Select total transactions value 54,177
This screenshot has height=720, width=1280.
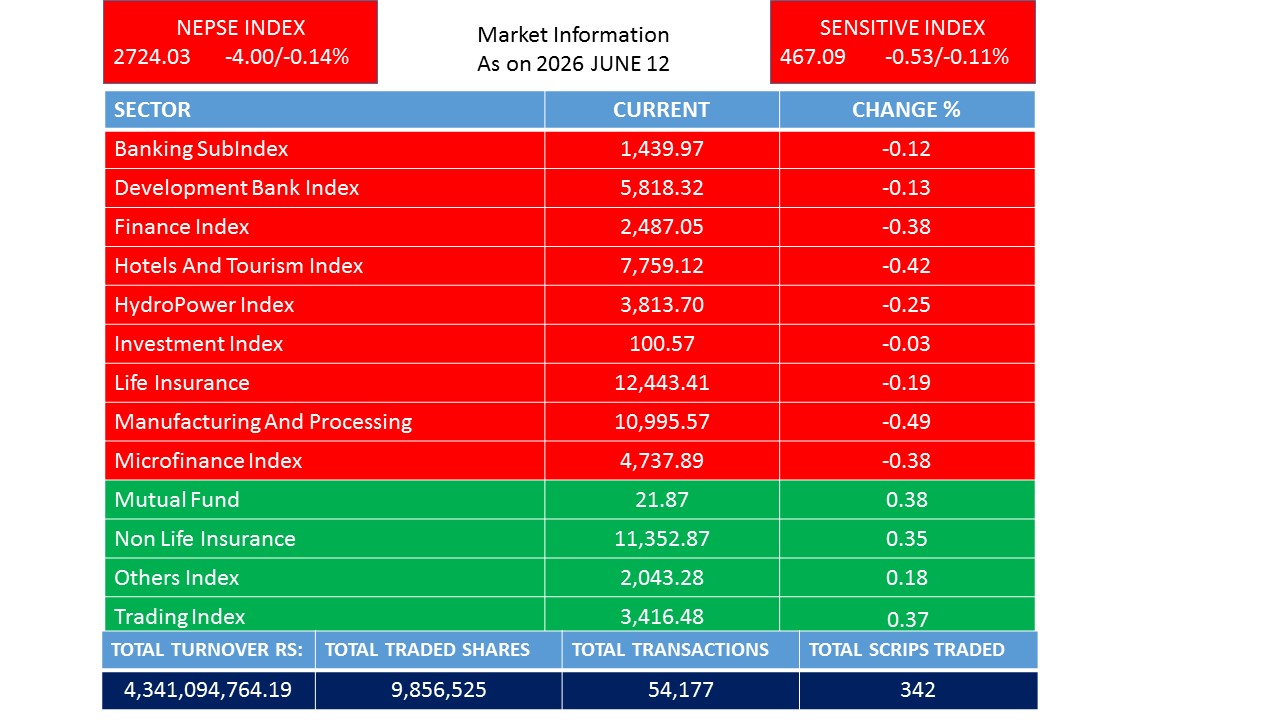coord(680,690)
